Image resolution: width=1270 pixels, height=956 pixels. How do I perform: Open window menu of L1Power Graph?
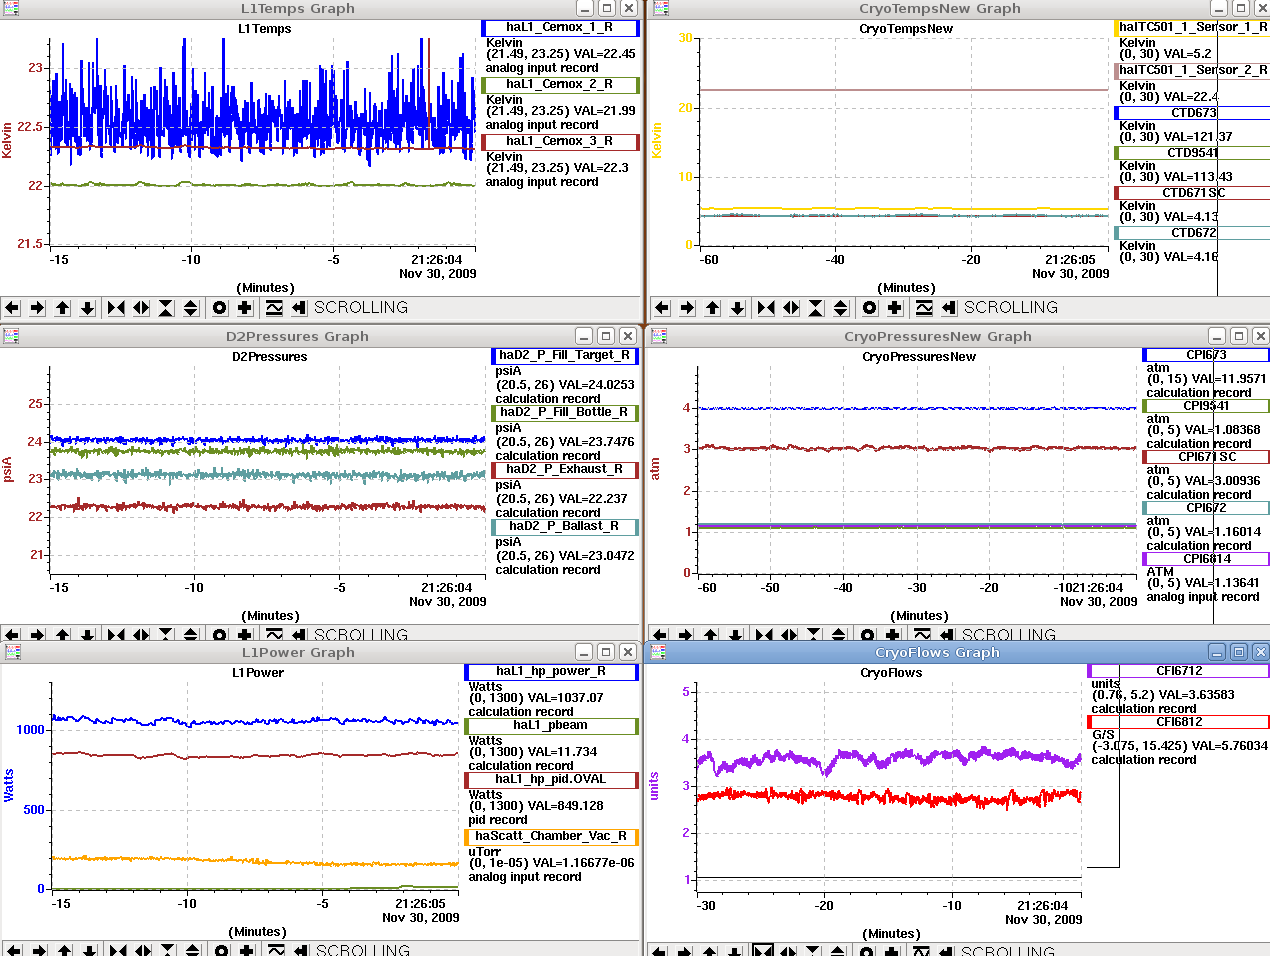(11, 652)
